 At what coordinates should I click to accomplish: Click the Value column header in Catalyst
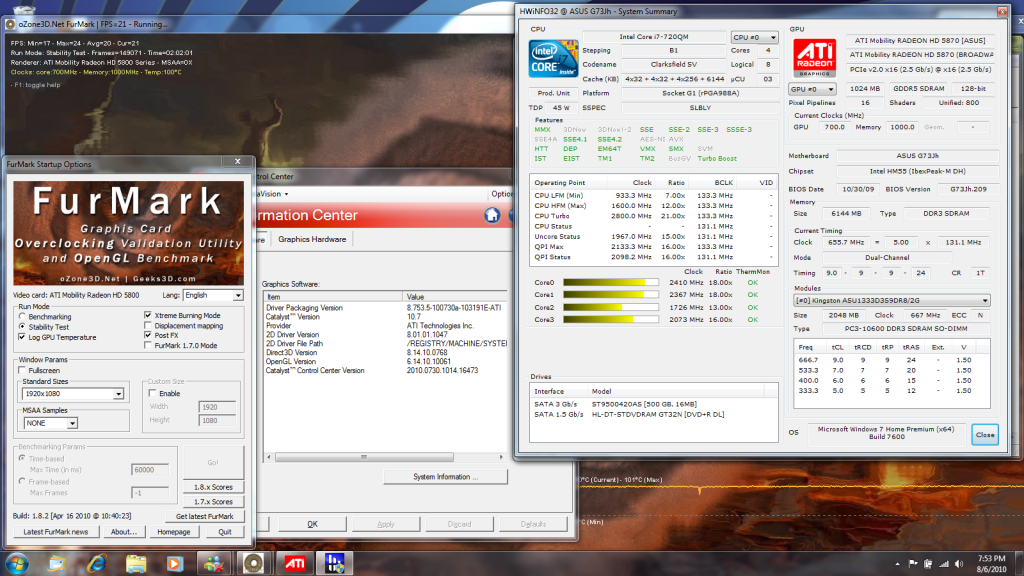(455, 296)
